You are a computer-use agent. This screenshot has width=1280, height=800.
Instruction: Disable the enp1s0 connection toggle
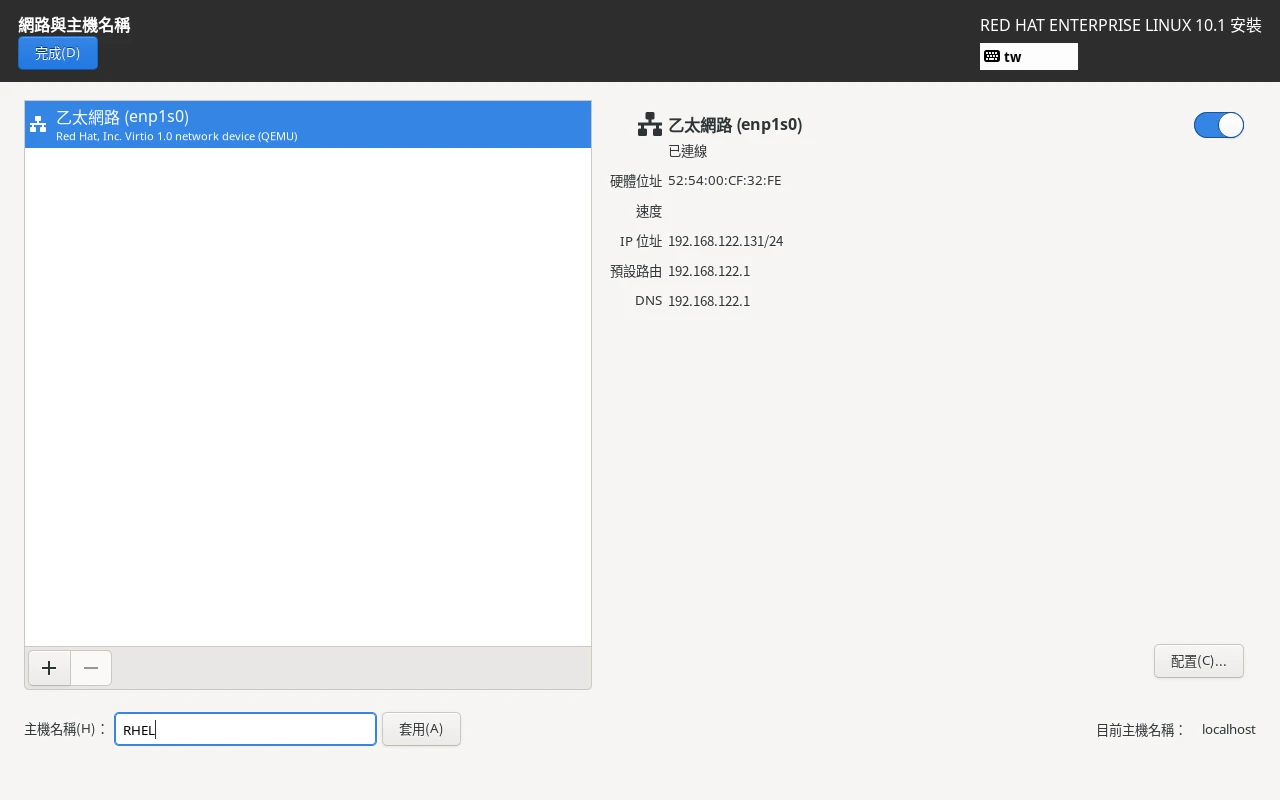1218,125
